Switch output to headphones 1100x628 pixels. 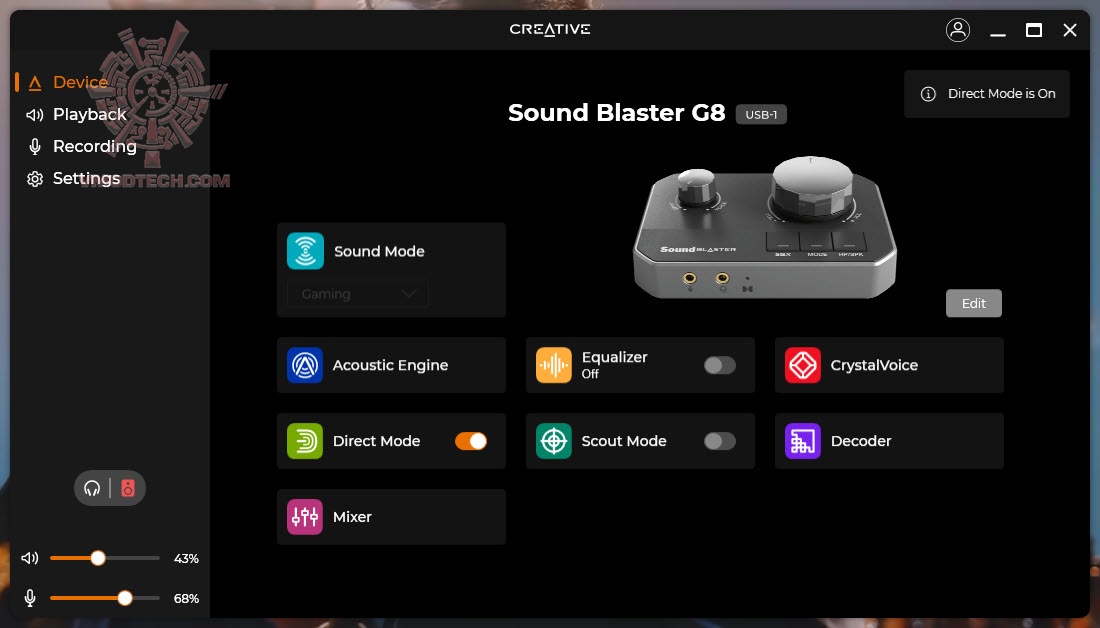pos(92,488)
